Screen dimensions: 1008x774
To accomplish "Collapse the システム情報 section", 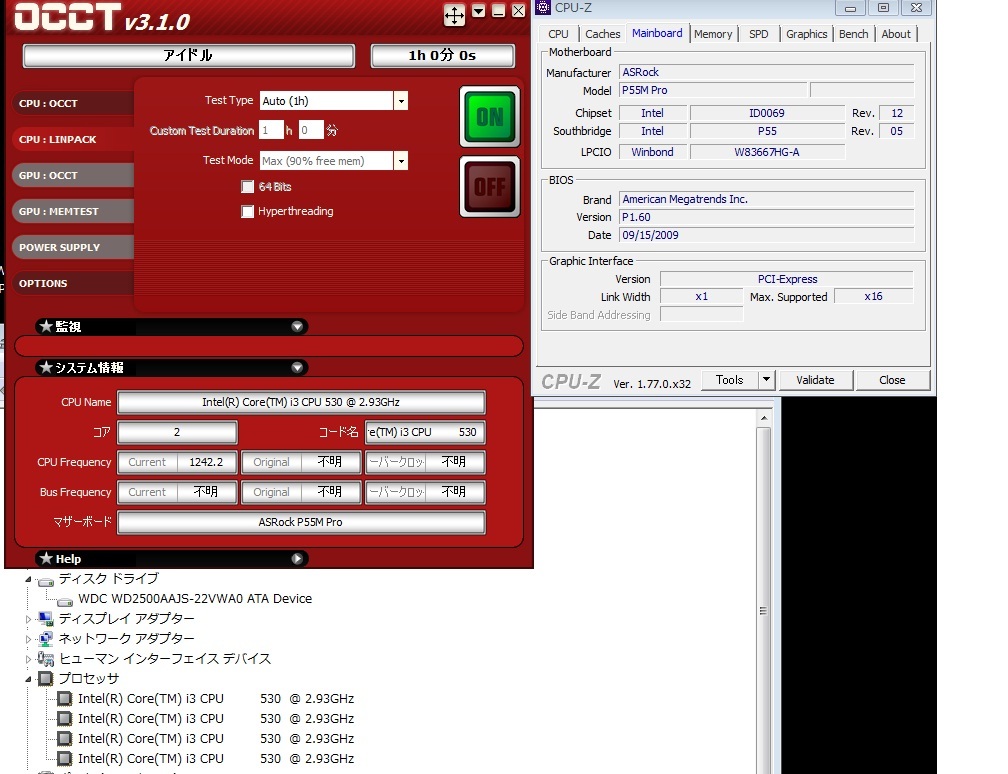I will [x=297, y=368].
